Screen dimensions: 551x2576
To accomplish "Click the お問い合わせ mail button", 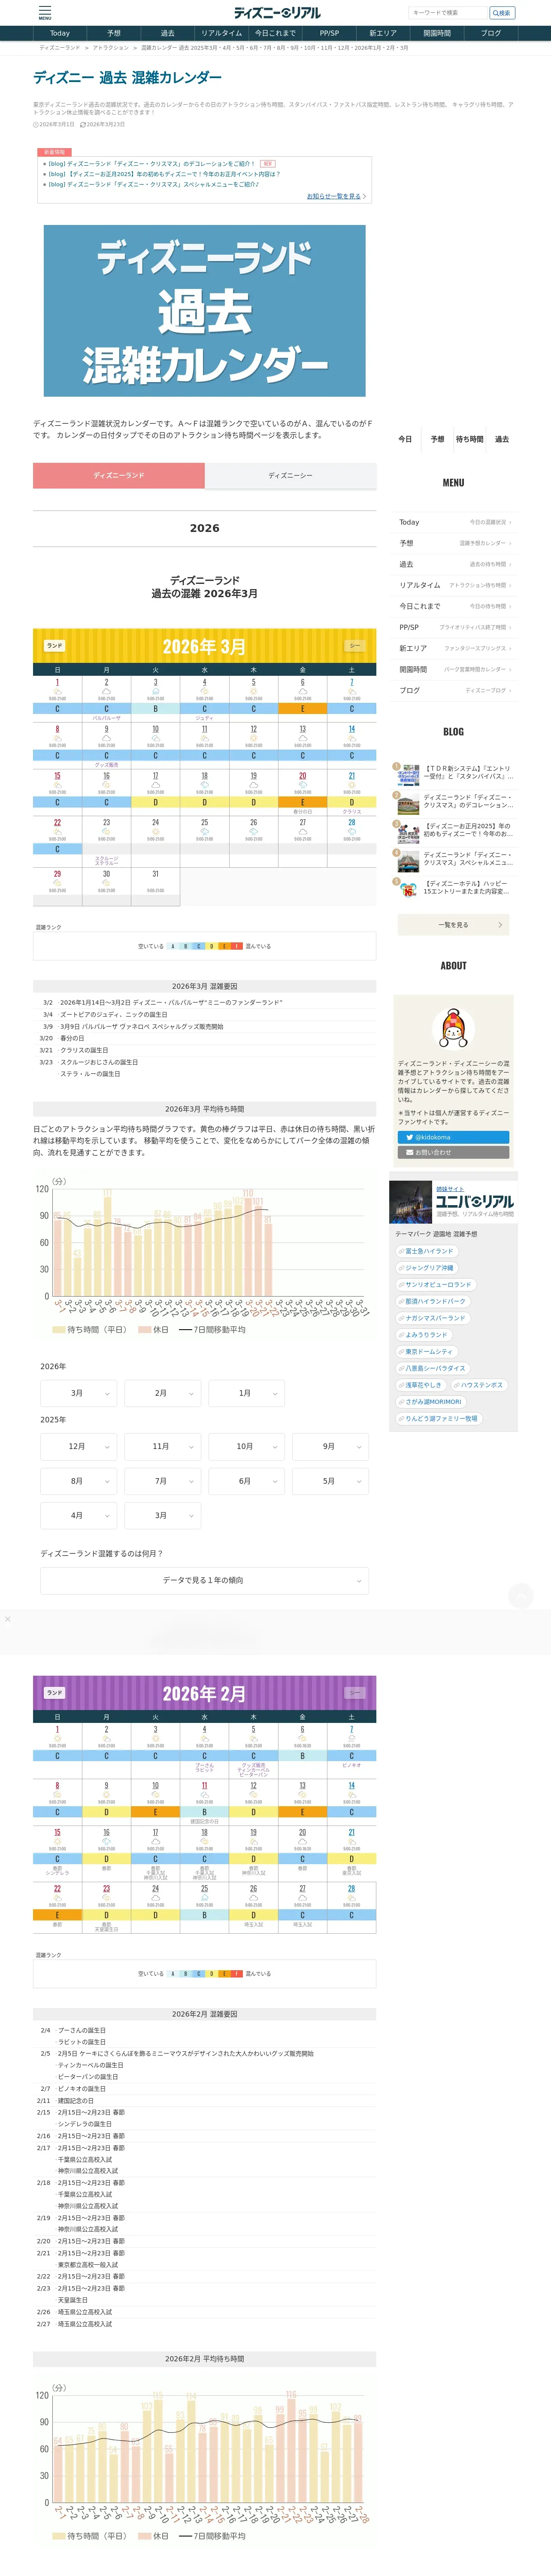I will tap(453, 1152).
